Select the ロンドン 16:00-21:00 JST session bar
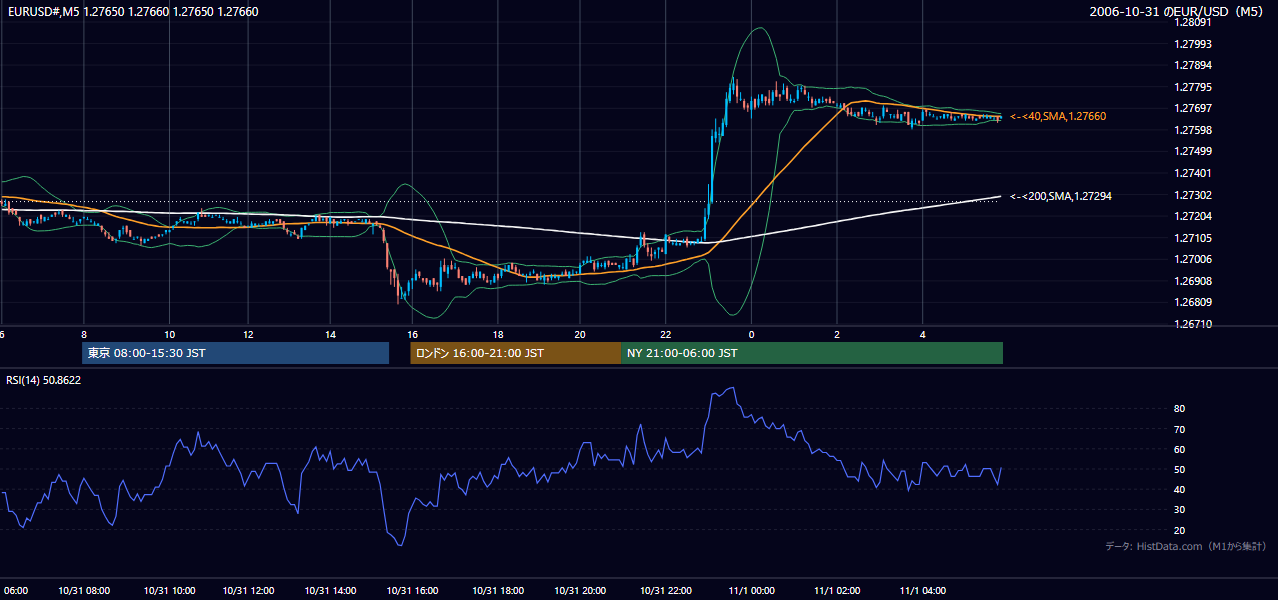 click(515, 353)
